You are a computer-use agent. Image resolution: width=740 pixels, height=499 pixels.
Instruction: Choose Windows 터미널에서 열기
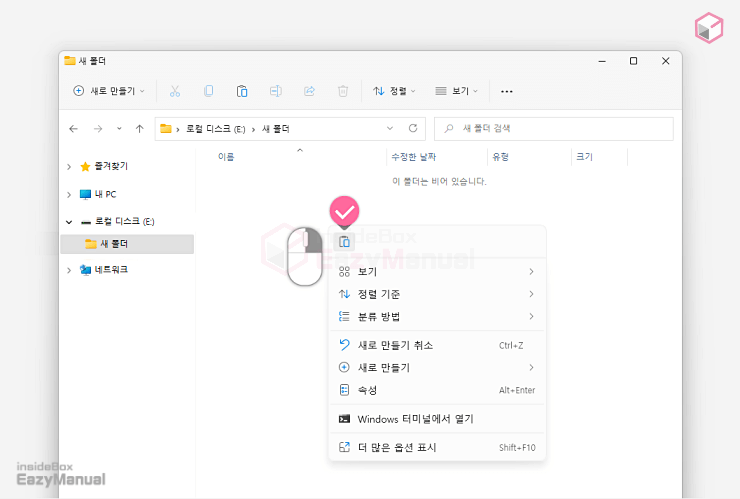[x=437, y=419]
